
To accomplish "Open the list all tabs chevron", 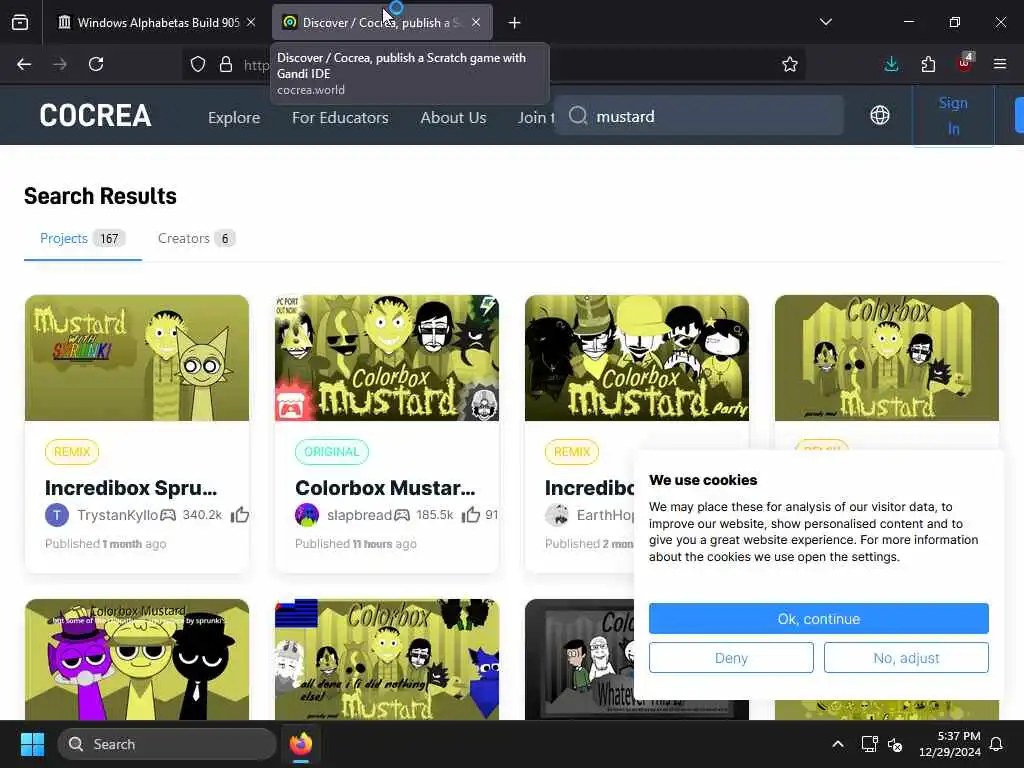I will pos(825,22).
